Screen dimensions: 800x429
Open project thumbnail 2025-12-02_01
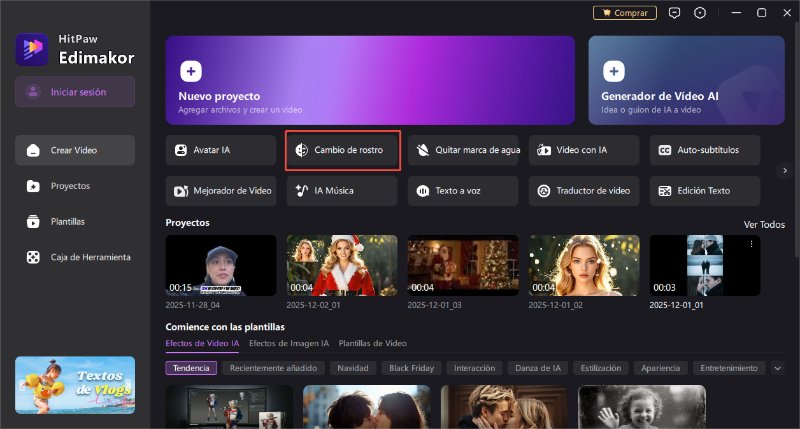pos(342,265)
